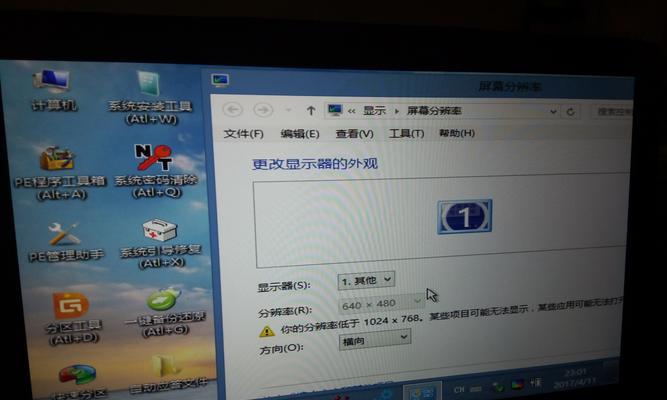Open the 方向(O) dropdown showing 横向
Image resolution: width=667 pixels, height=400 pixels.
[375, 340]
